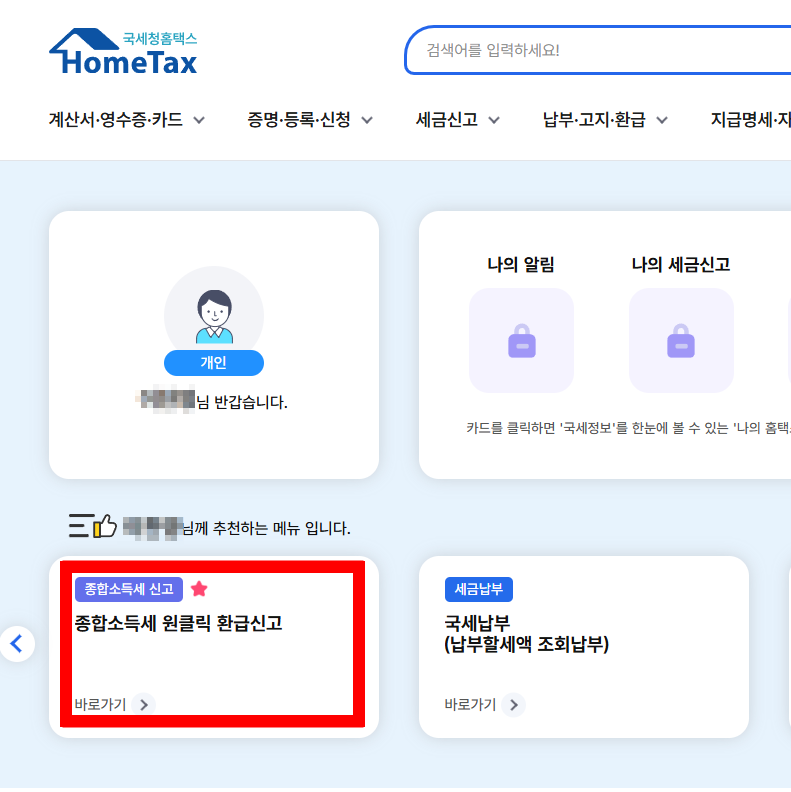The height and width of the screenshot is (792, 791).
Task: Click the '님 반갑습니다.' greeting text
Action: [241, 402]
